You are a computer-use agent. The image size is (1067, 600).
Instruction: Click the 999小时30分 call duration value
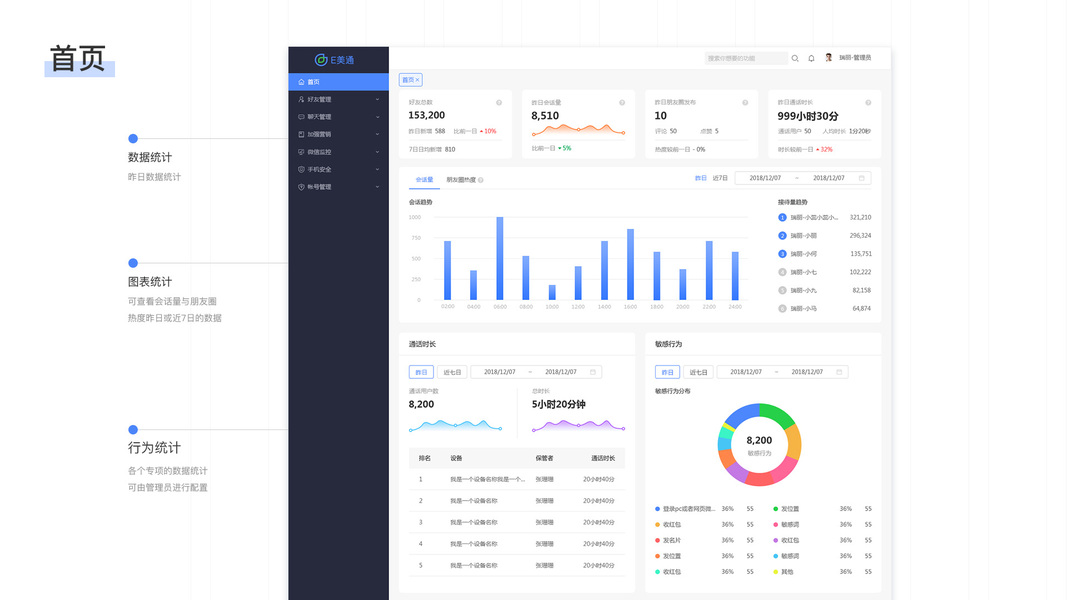coord(808,116)
